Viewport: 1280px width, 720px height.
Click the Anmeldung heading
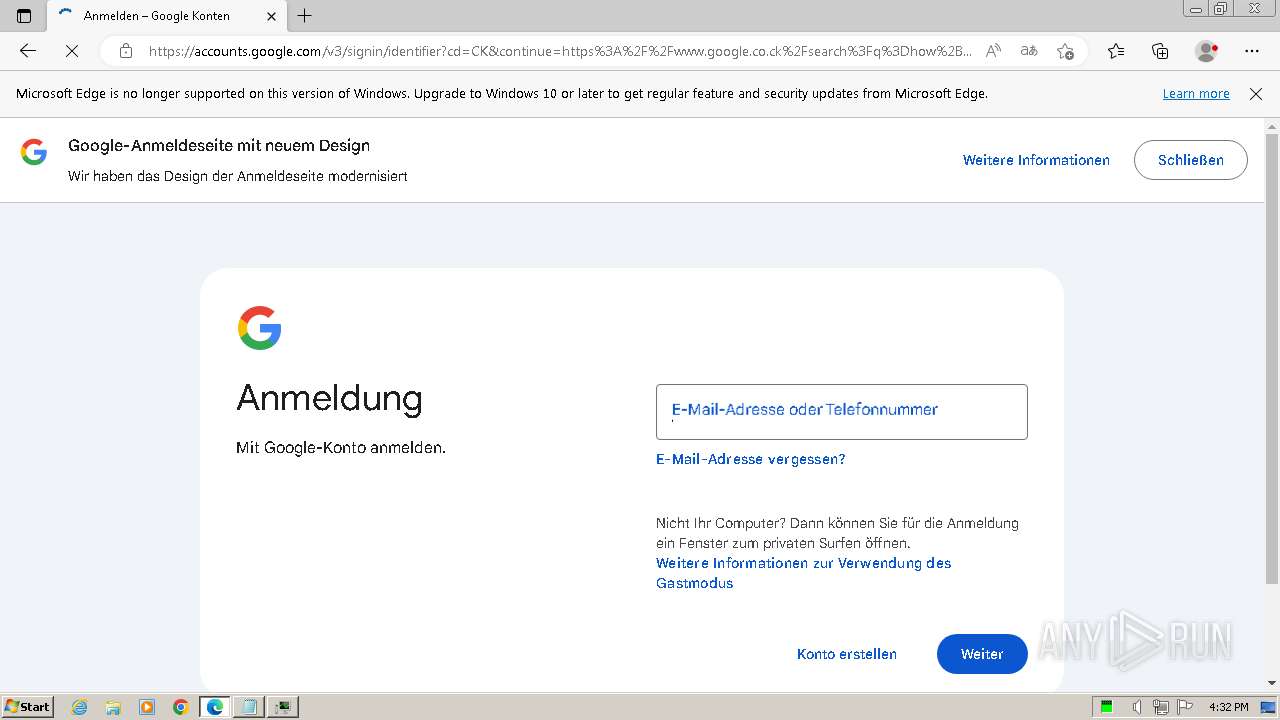click(x=329, y=398)
